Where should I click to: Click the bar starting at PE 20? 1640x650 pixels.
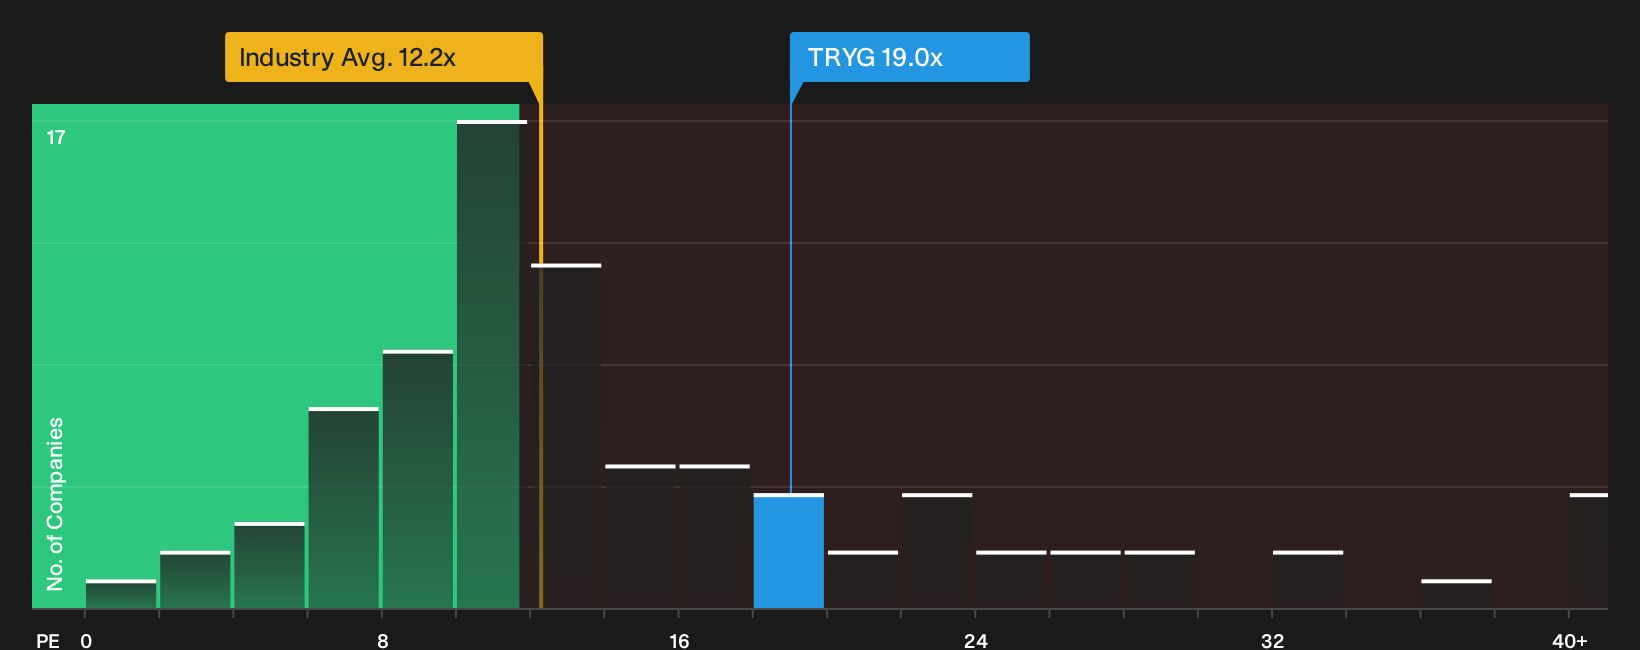[863, 579]
